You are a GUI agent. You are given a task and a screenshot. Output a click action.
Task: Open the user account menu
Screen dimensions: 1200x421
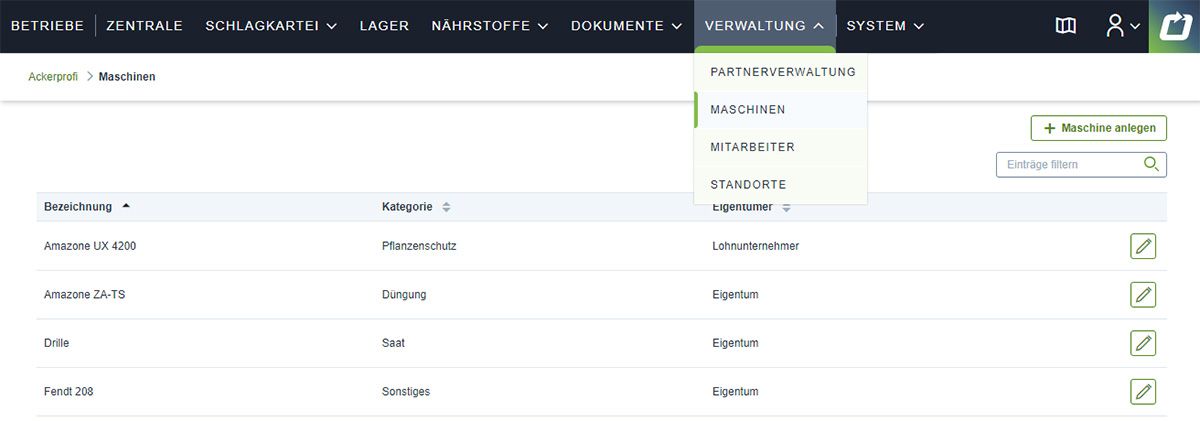tap(1122, 26)
